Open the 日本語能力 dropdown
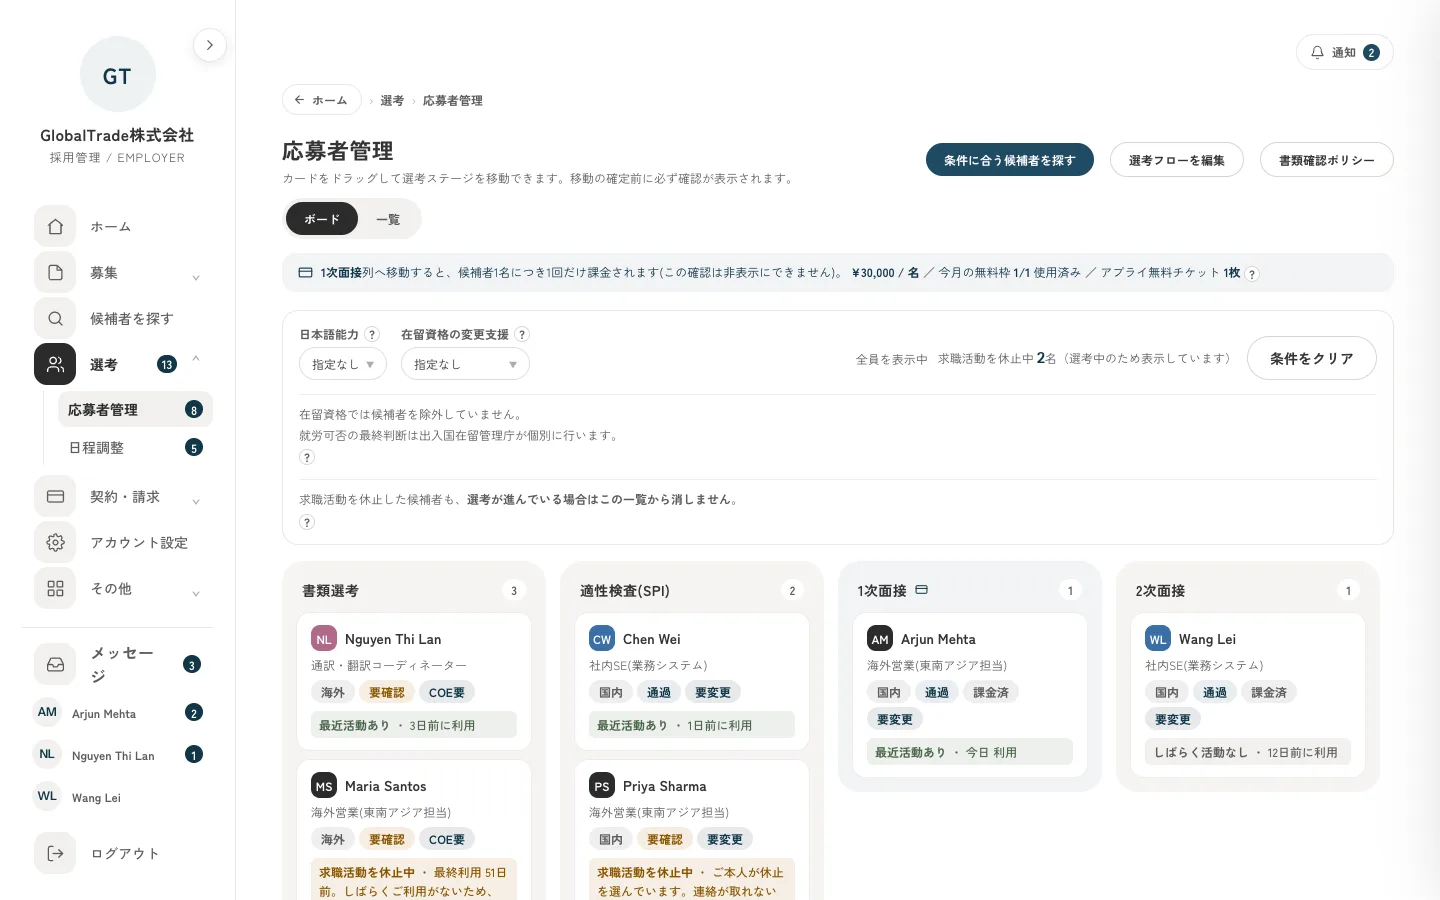This screenshot has height=900, width=1440. click(343, 364)
